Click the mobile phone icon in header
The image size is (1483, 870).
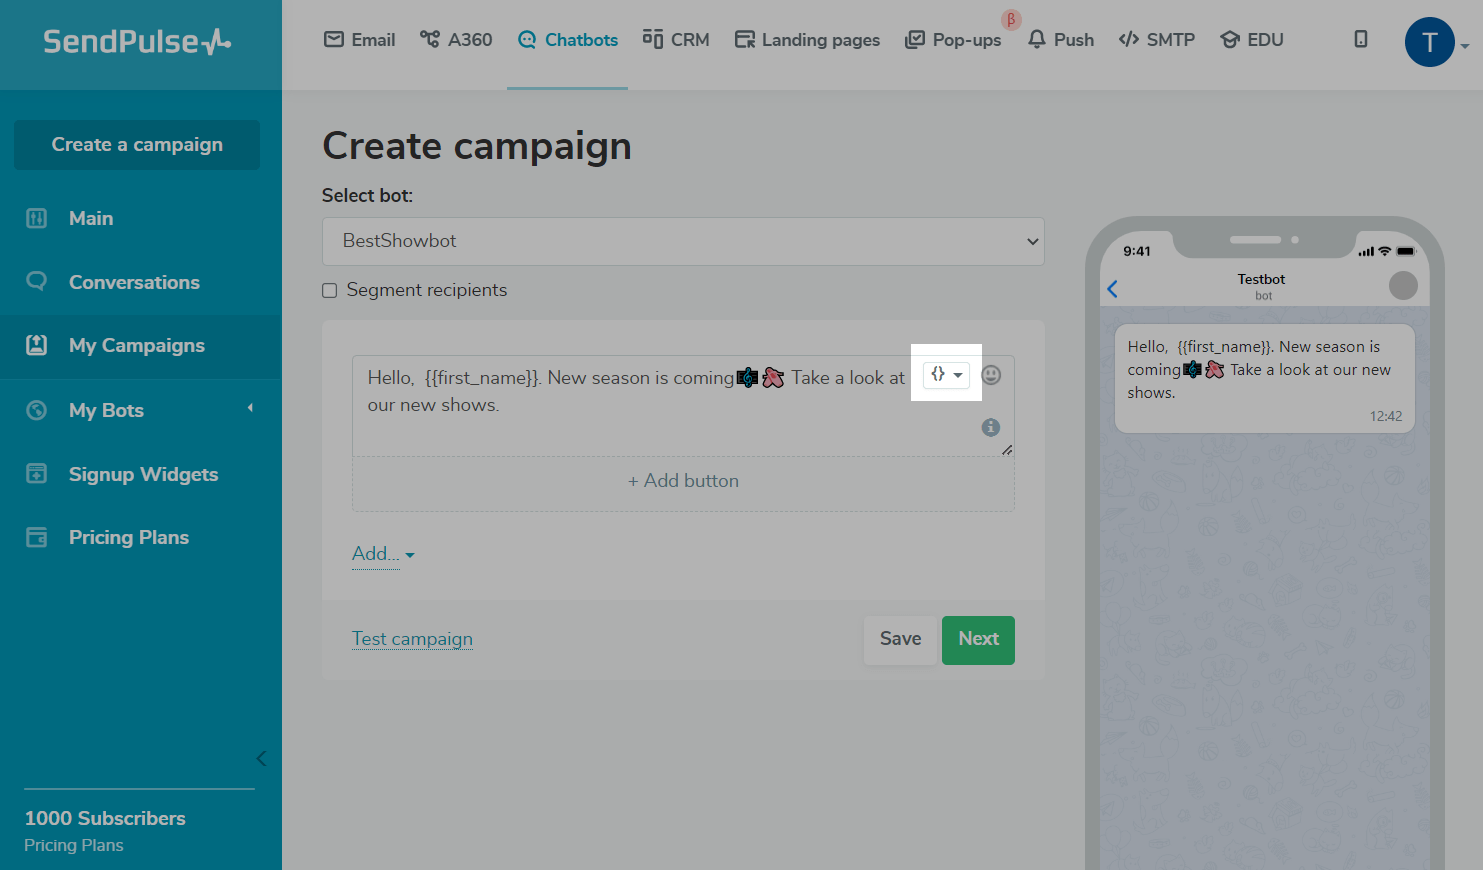coord(1360,40)
